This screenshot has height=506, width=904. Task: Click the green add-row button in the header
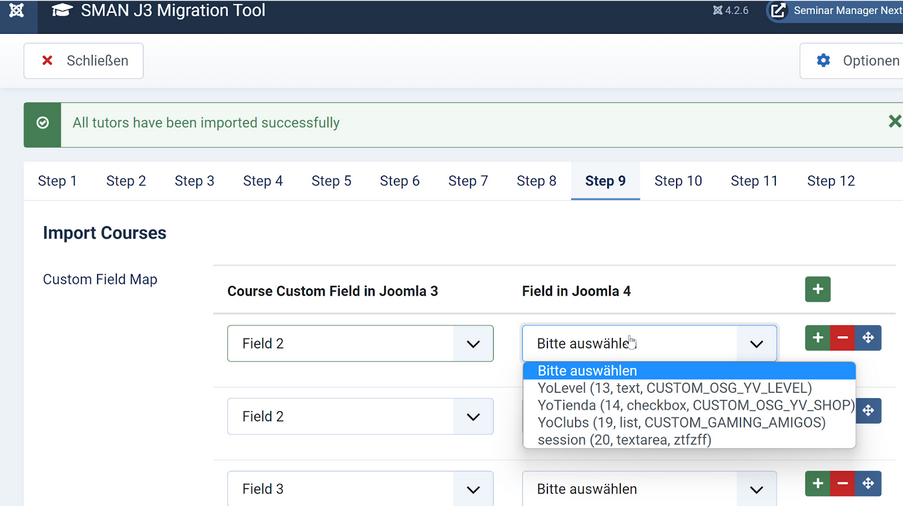click(817, 289)
